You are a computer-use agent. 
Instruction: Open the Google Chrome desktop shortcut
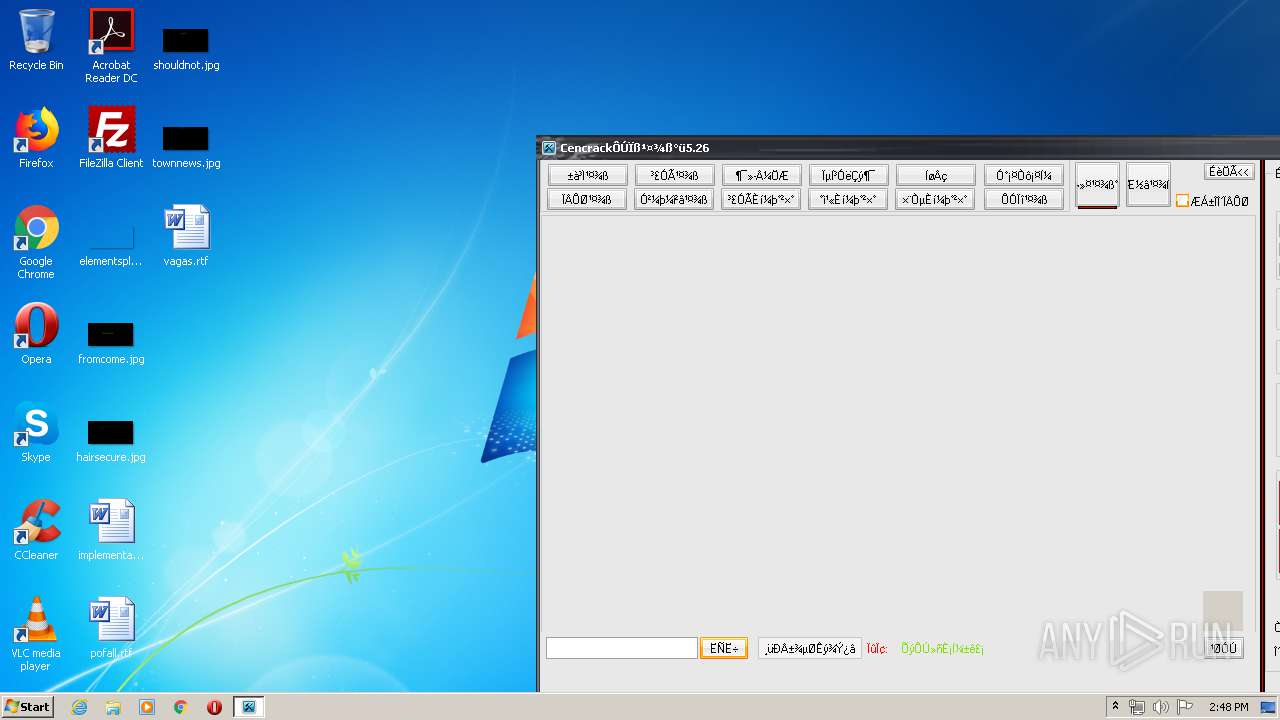[36, 242]
